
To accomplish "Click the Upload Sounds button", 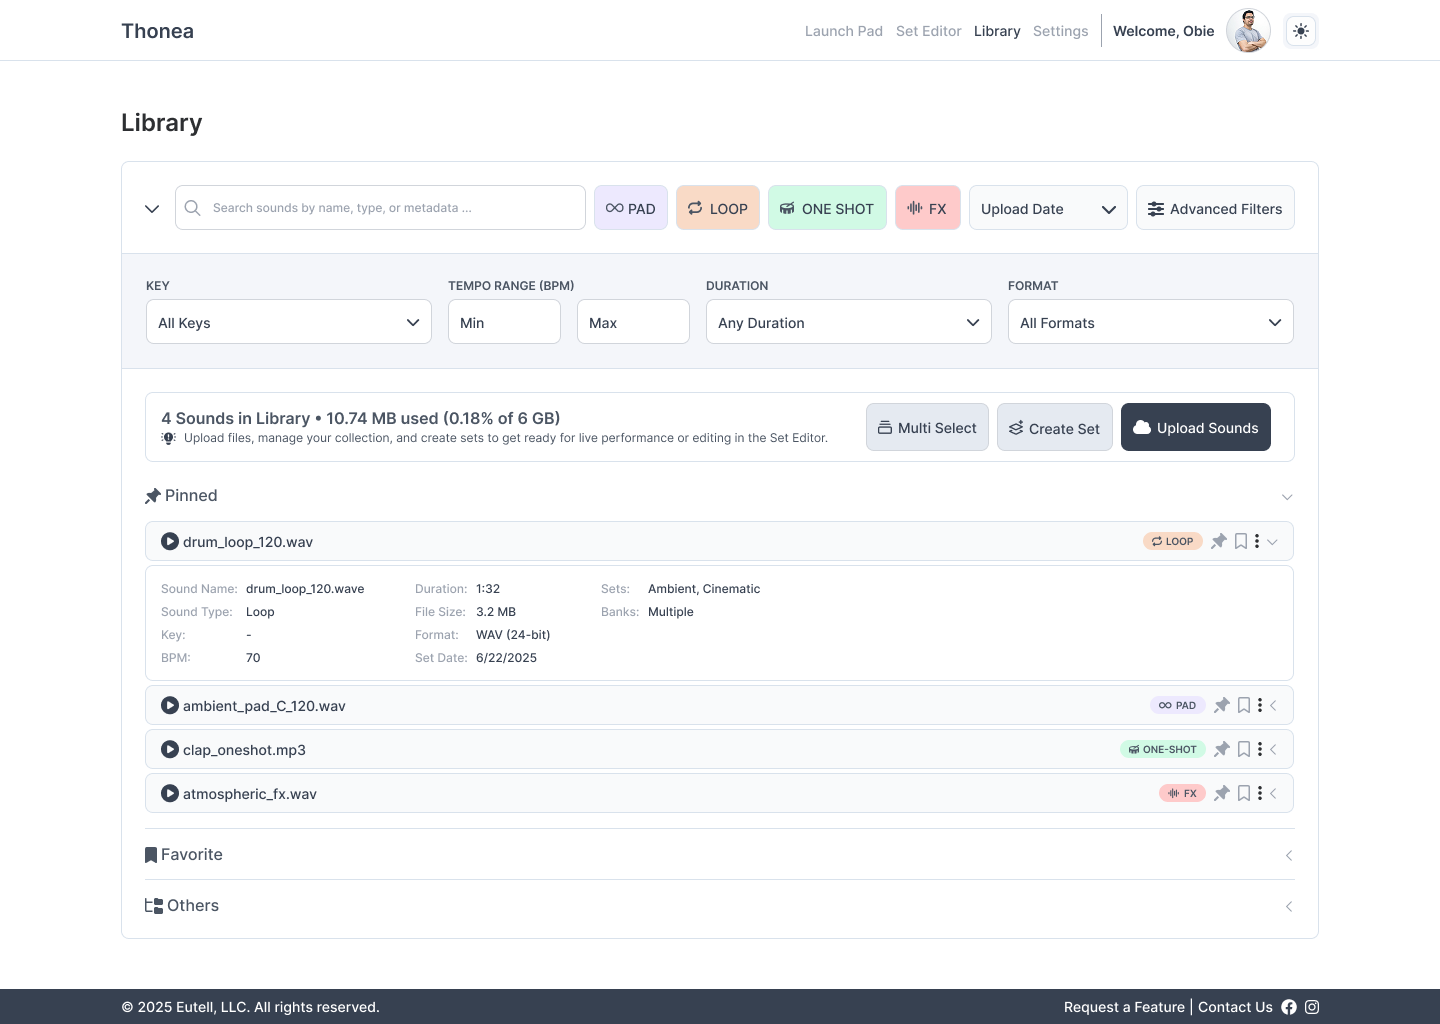I will pos(1196,427).
